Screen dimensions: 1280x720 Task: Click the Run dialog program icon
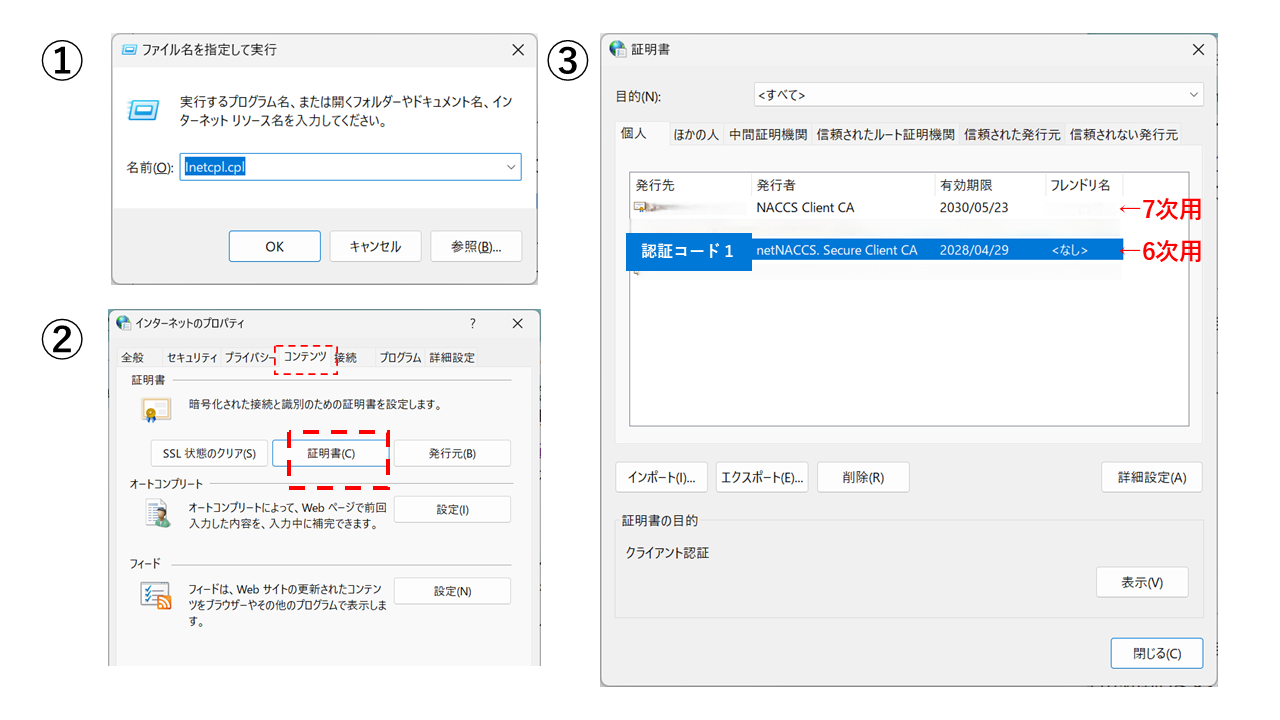144,109
